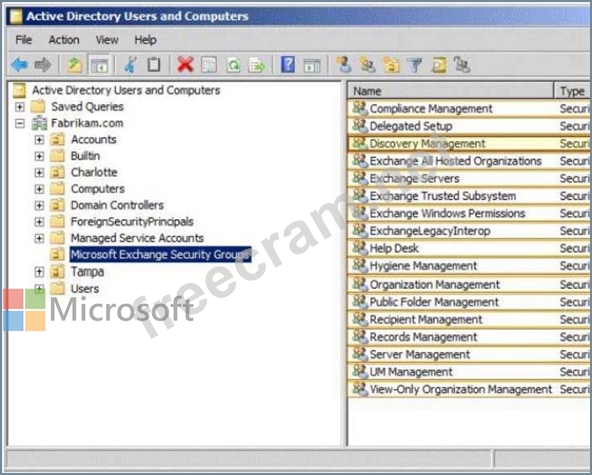Image resolution: width=592 pixels, height=475 pixels.
Task: Click the red Delete X icon
Action: coord(185,65)
